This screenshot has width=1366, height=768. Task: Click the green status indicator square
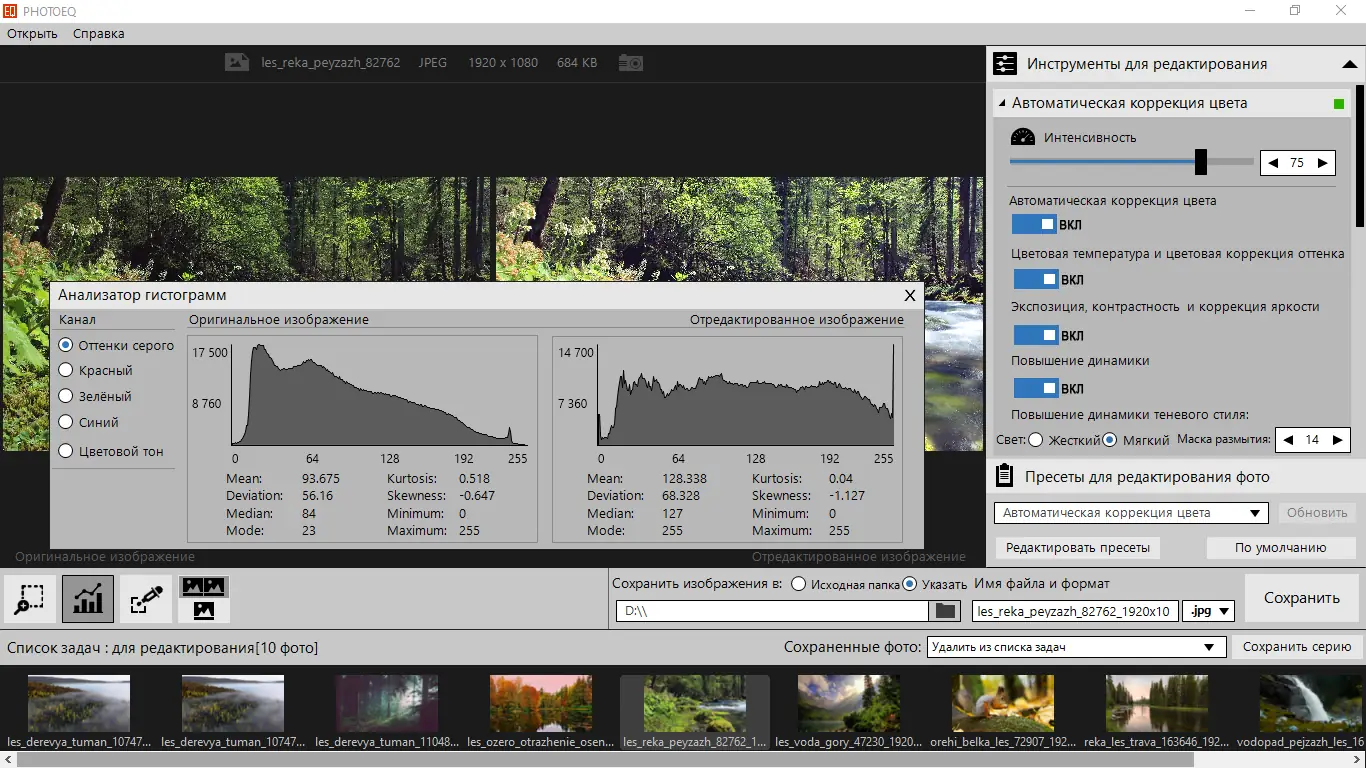(1339, 104)
